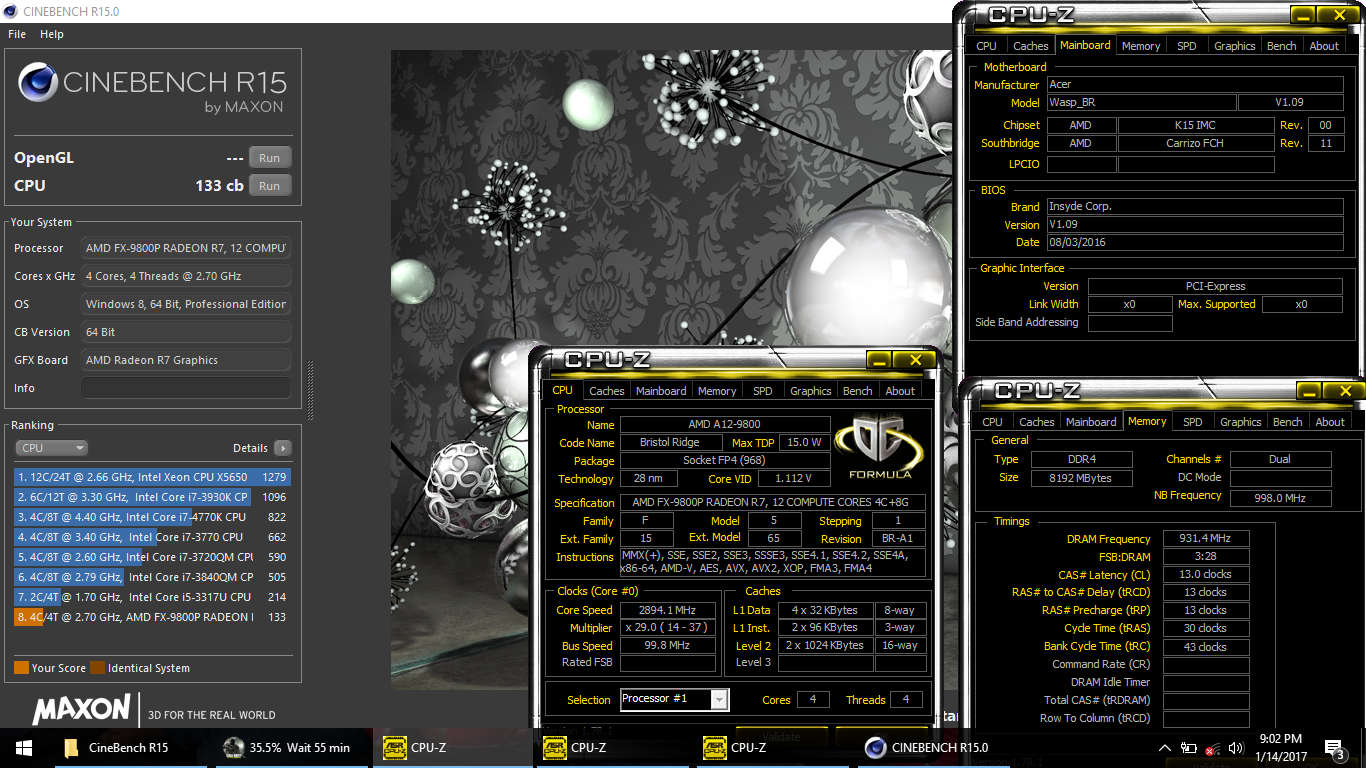Open the Help menu in Cinebench
This screenshot has height=768, width=1366.
pos(52,34)
